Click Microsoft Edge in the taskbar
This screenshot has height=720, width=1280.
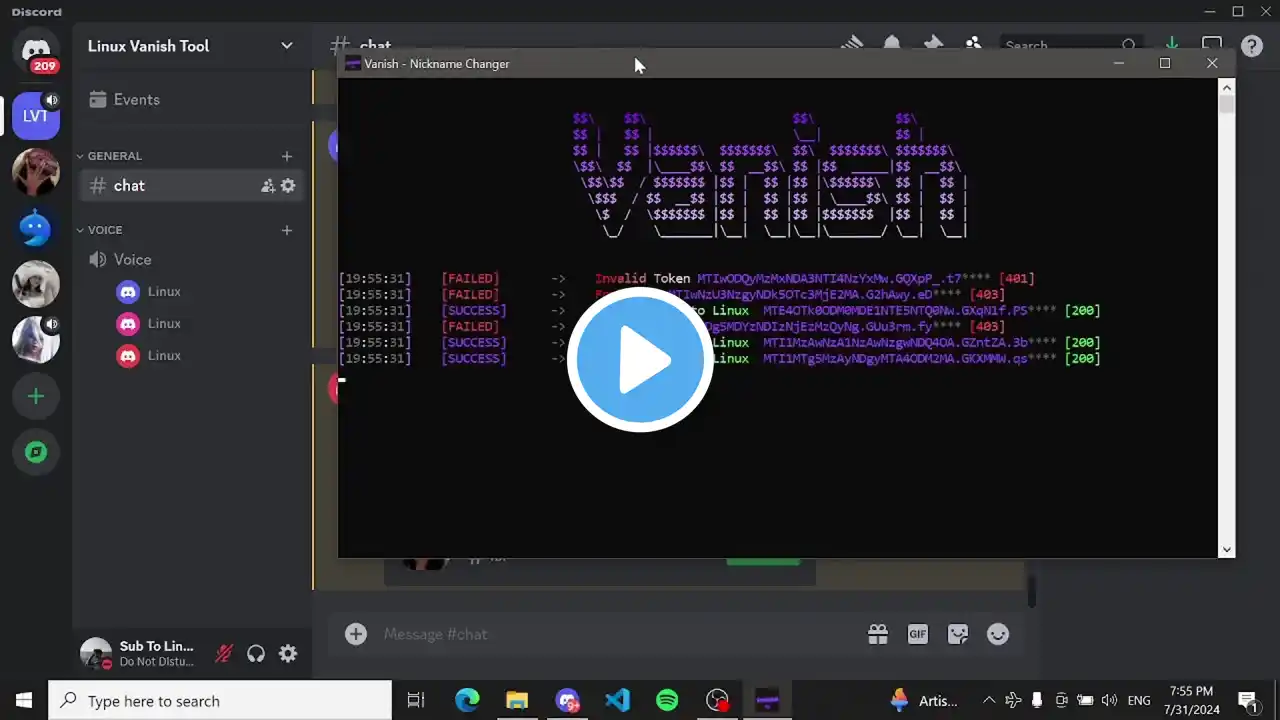[467, 701]
